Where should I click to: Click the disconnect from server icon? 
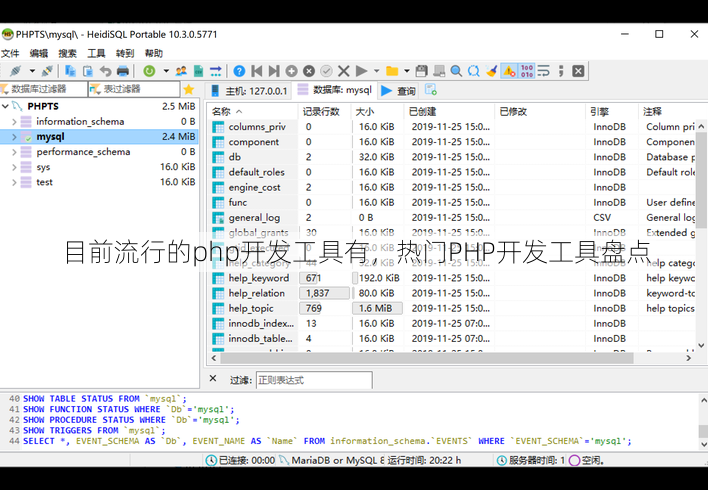coord(47,71)
